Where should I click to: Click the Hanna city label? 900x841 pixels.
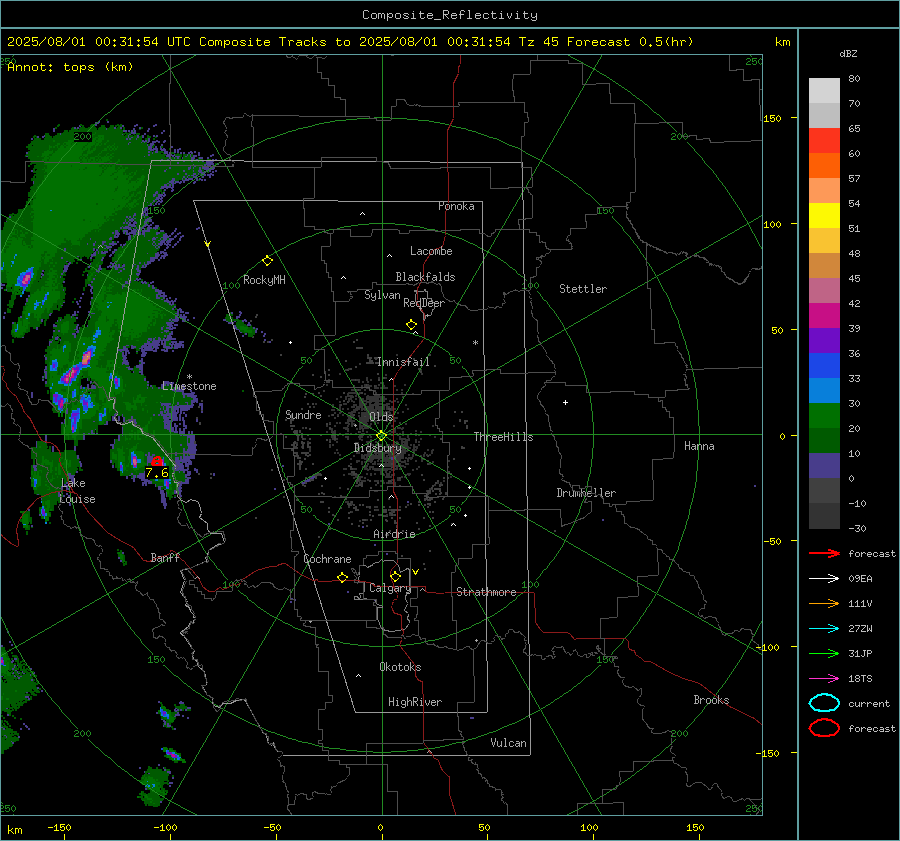point(699,446)
